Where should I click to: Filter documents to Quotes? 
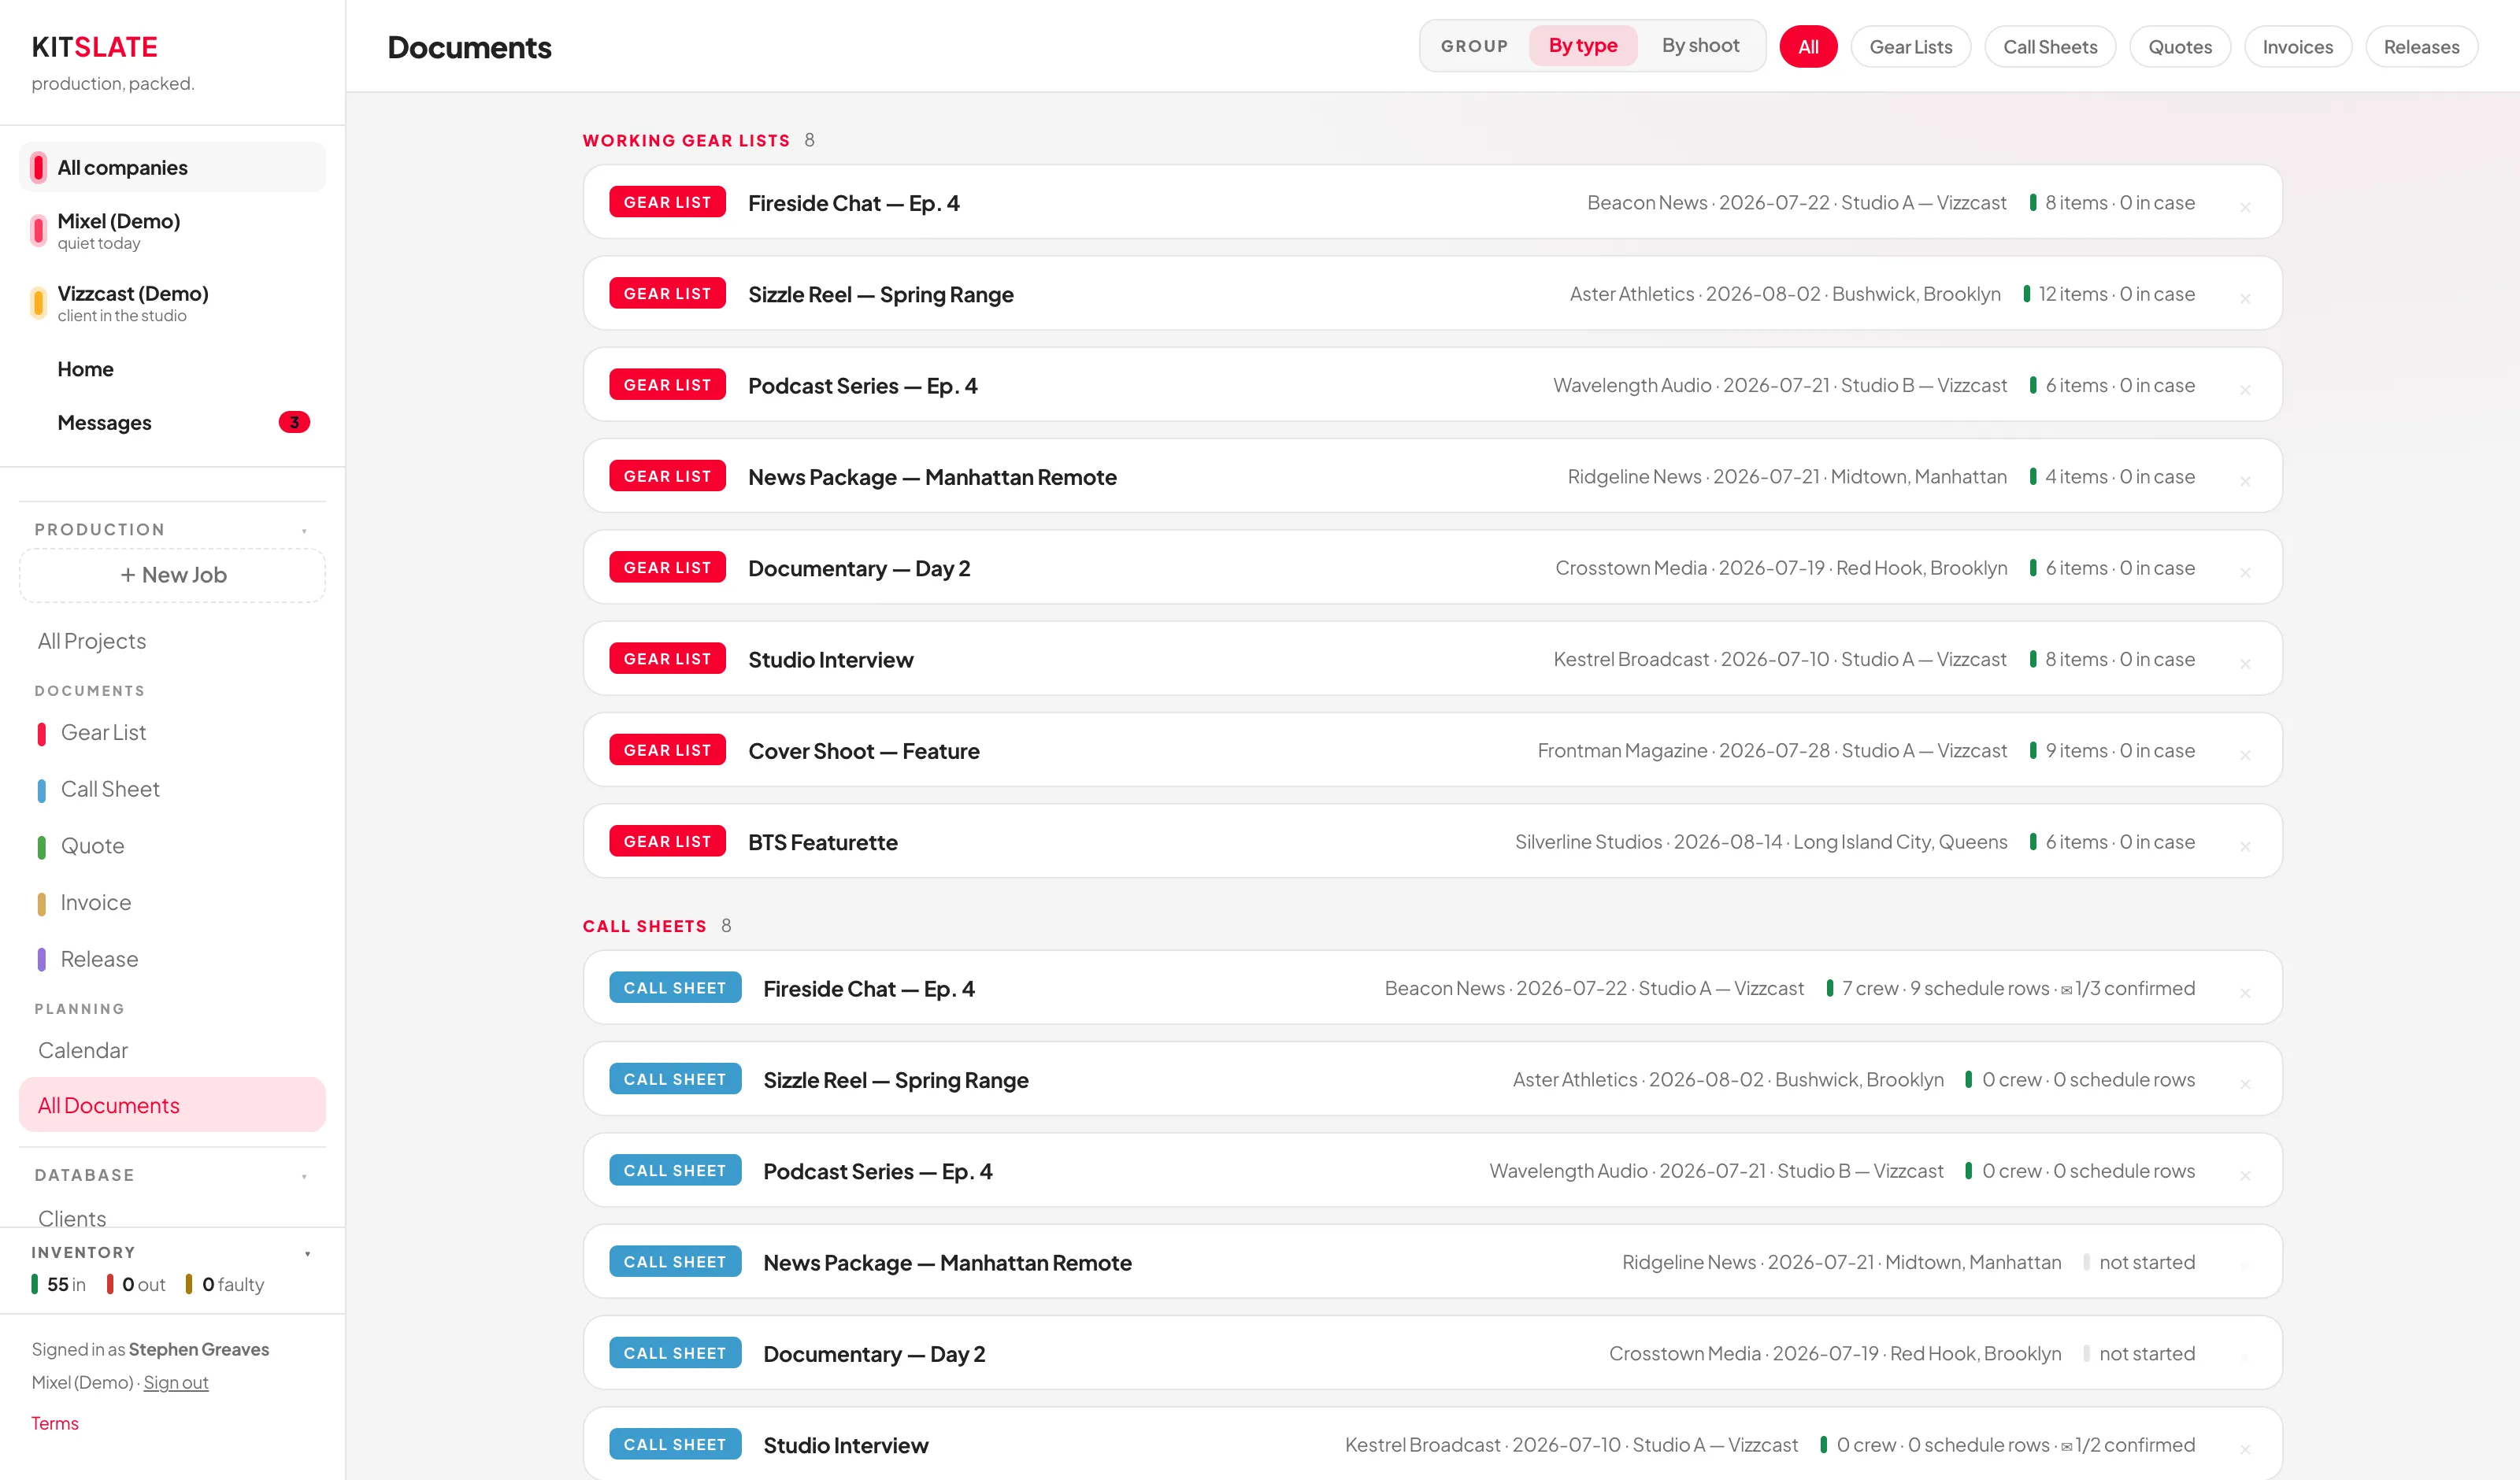point(2180,46)
